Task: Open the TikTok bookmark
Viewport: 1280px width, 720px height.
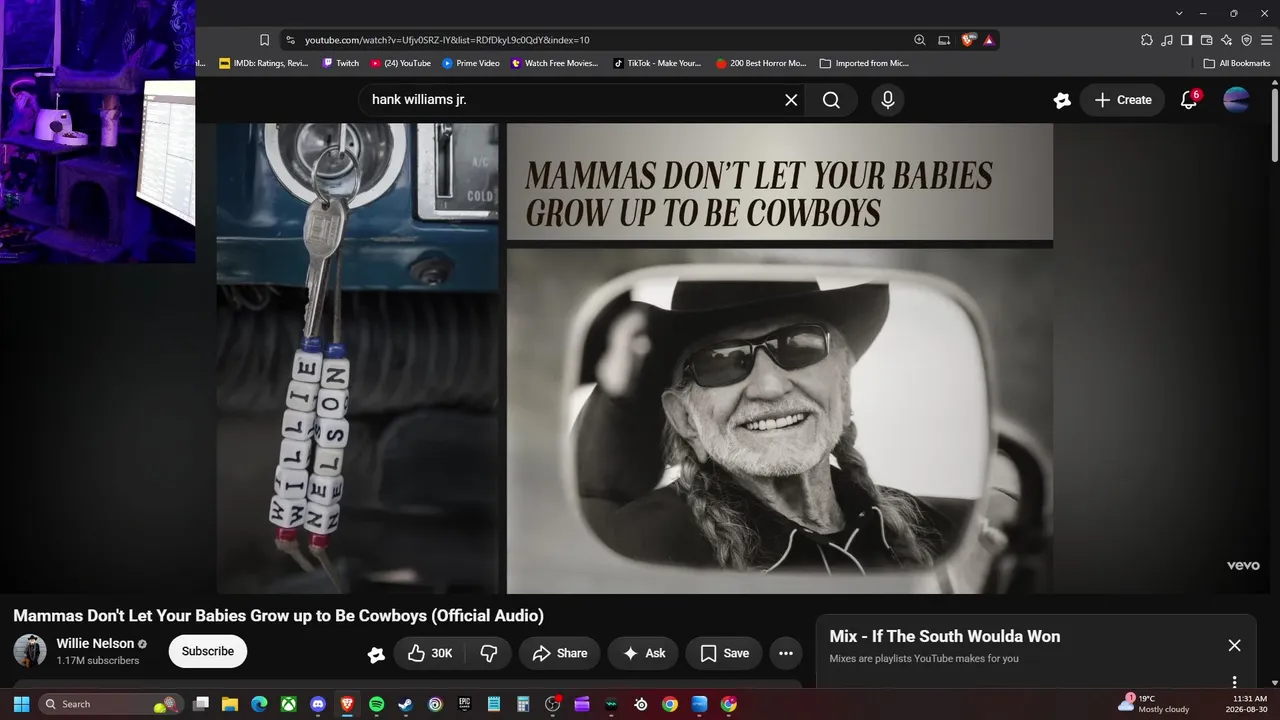Action: coord(657,63)
